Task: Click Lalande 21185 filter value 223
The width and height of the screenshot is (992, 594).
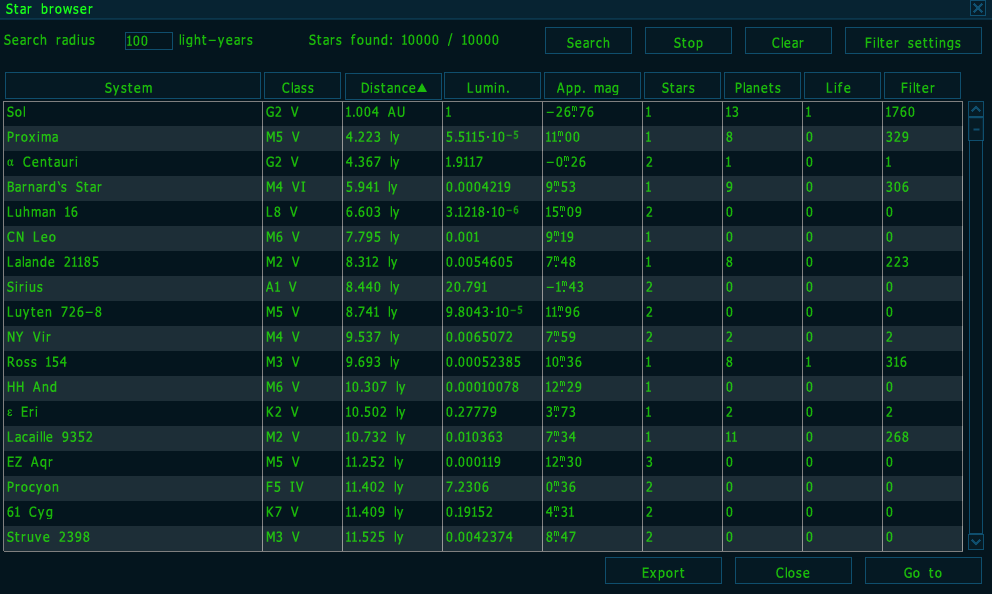Action: point(897,263)
